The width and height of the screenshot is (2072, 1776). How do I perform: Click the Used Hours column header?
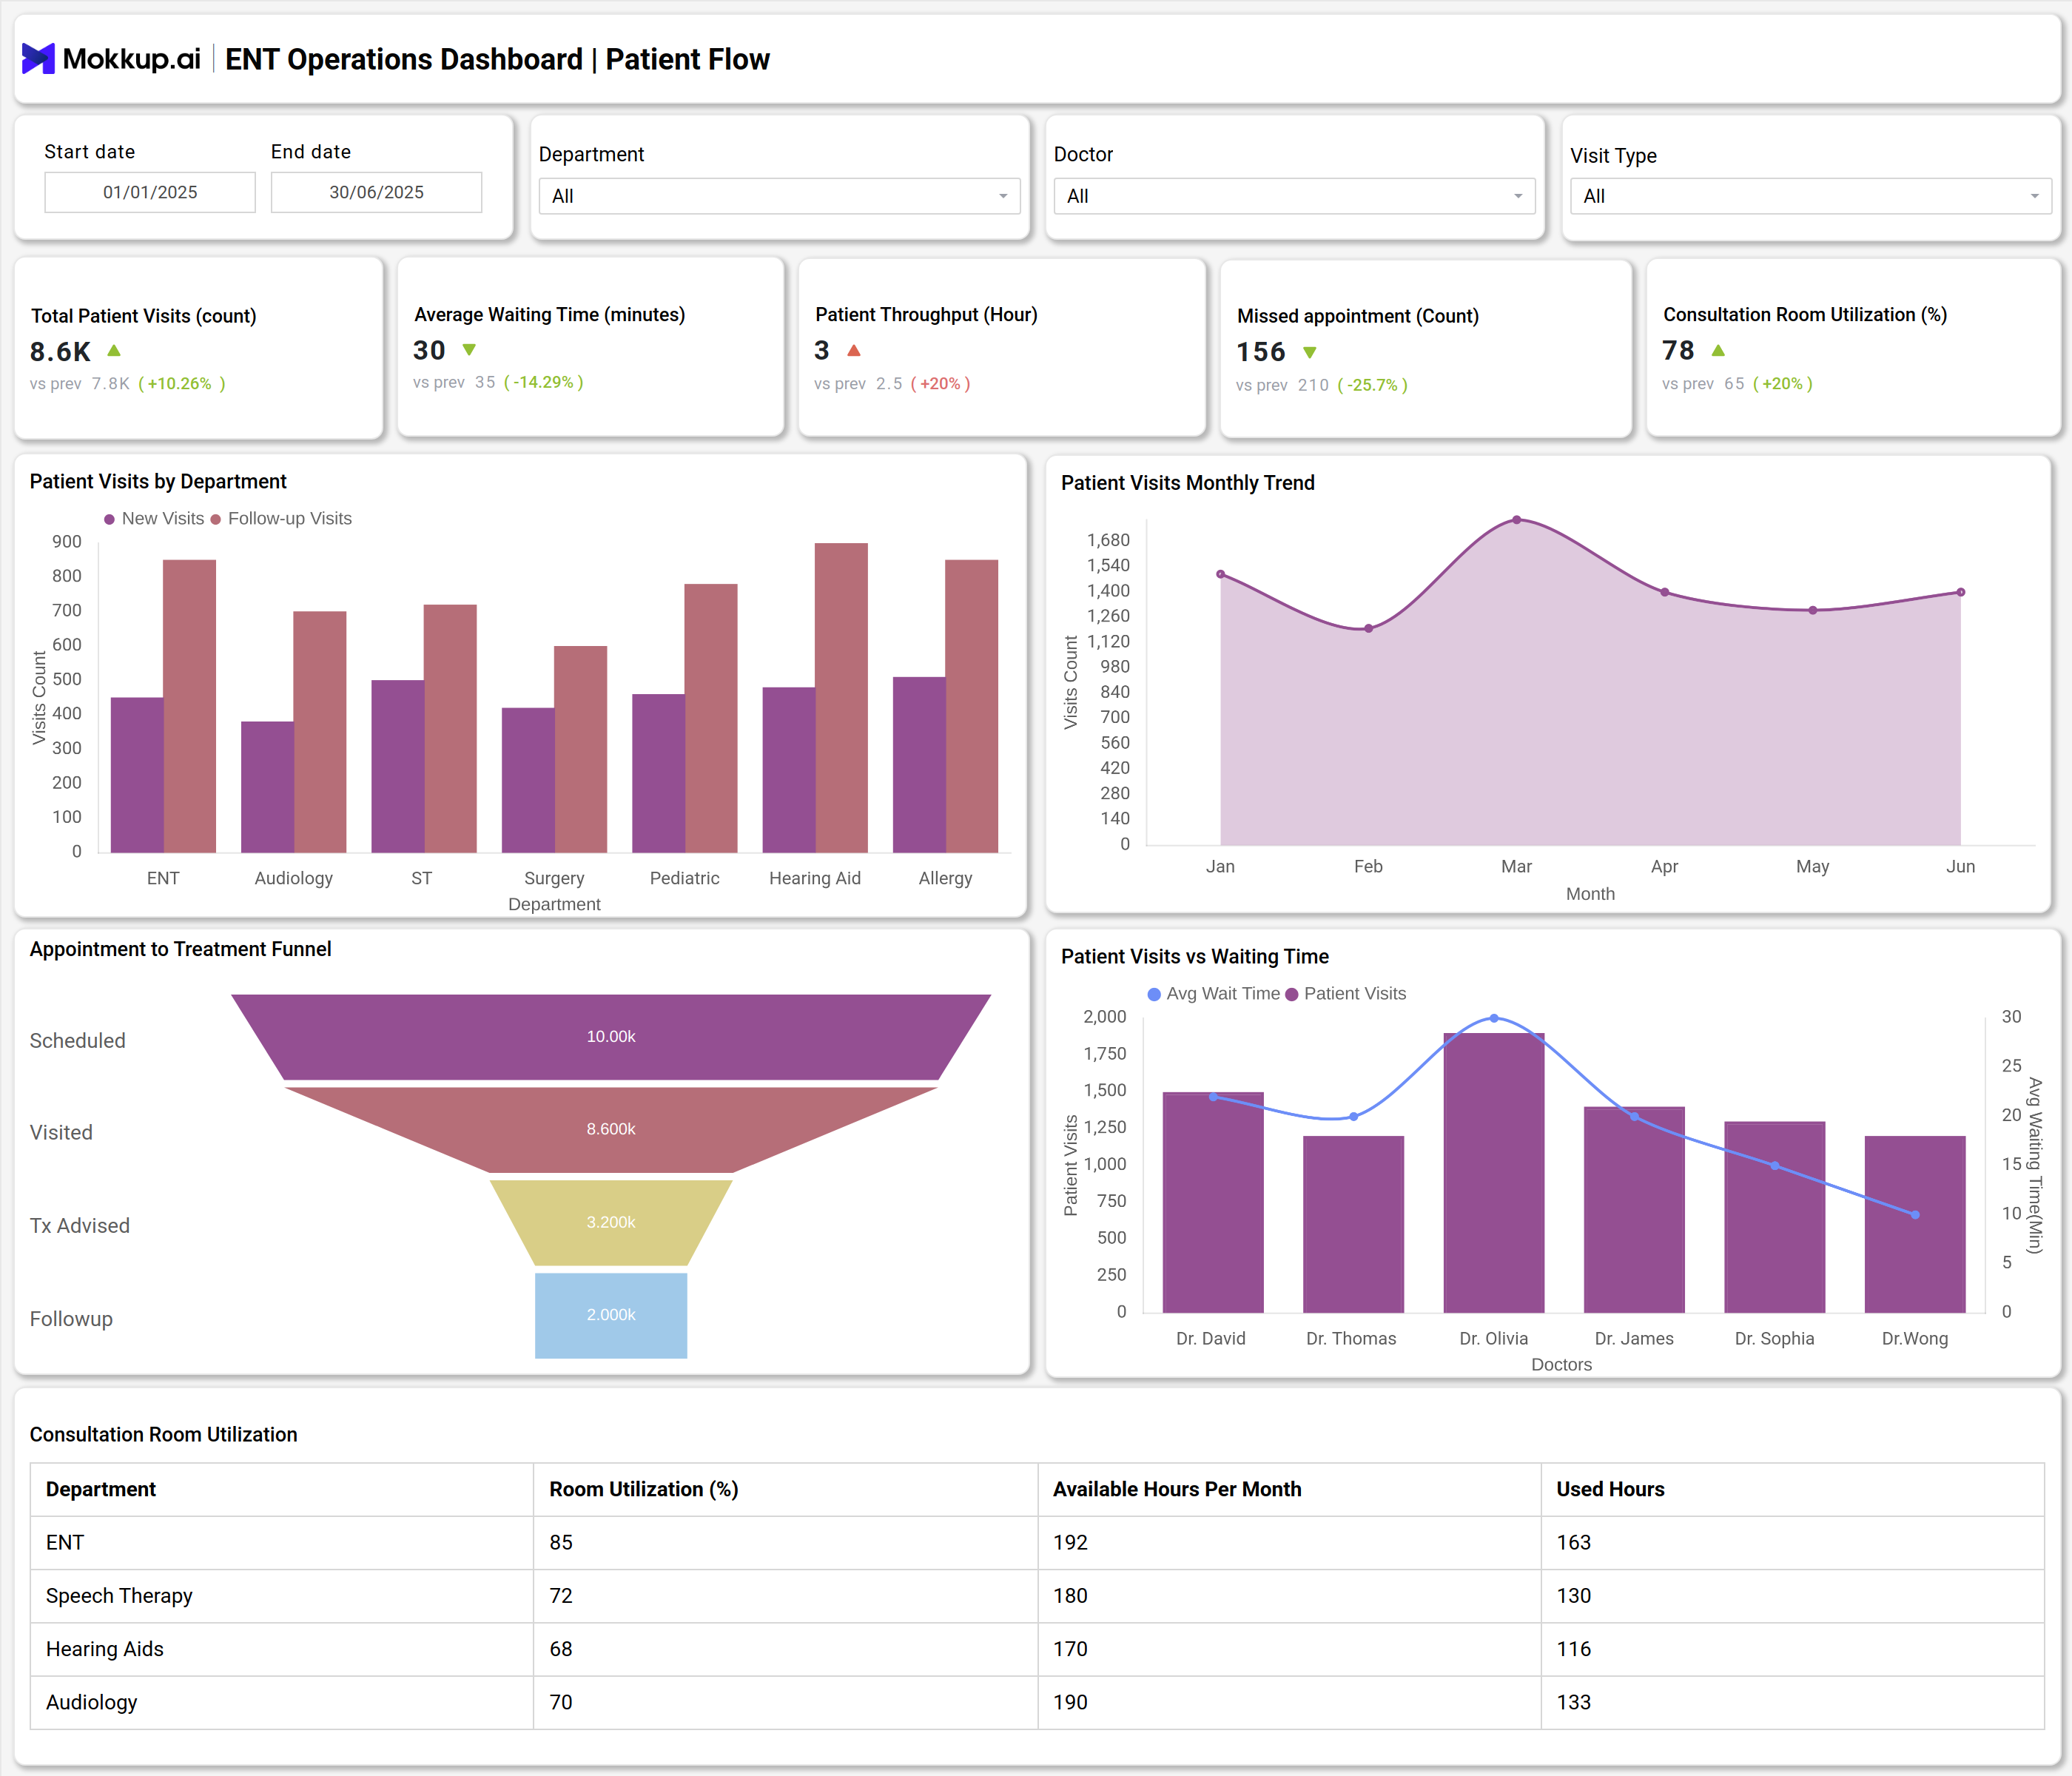coord(1792,1489)
